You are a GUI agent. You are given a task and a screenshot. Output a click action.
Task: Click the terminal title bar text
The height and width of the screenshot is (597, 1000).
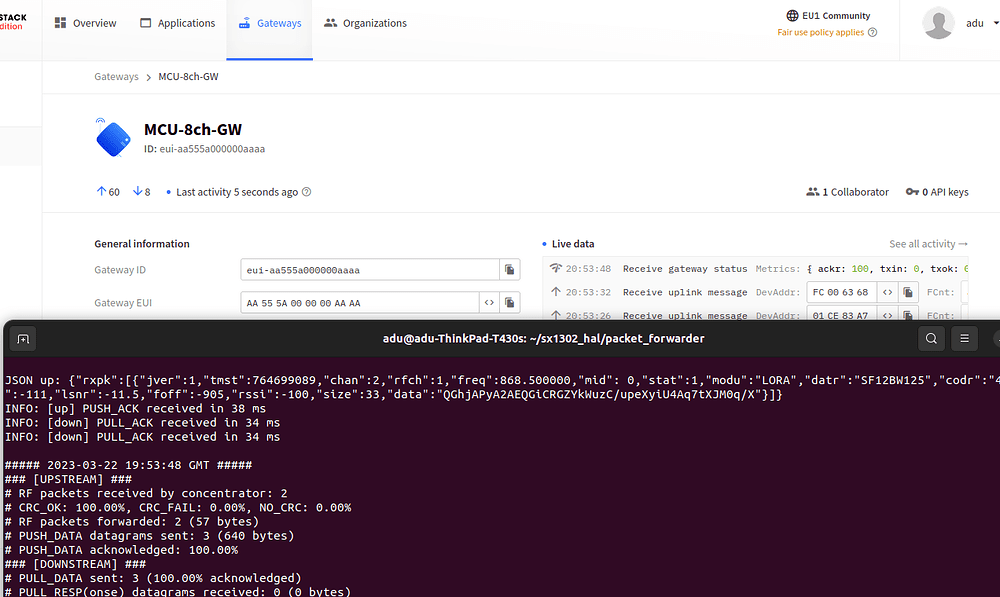(543, 339)
